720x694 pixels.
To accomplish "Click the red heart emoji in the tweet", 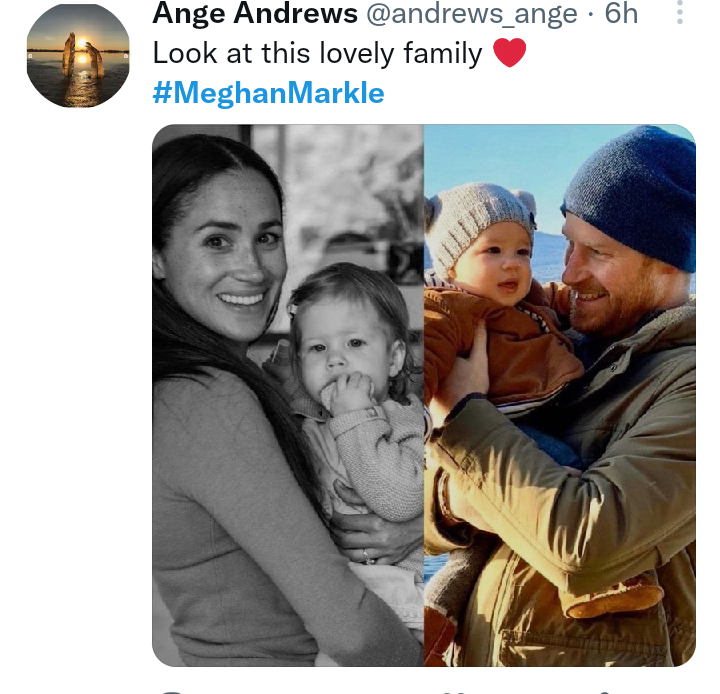I will pyautogui.click(x=510, y=53).
